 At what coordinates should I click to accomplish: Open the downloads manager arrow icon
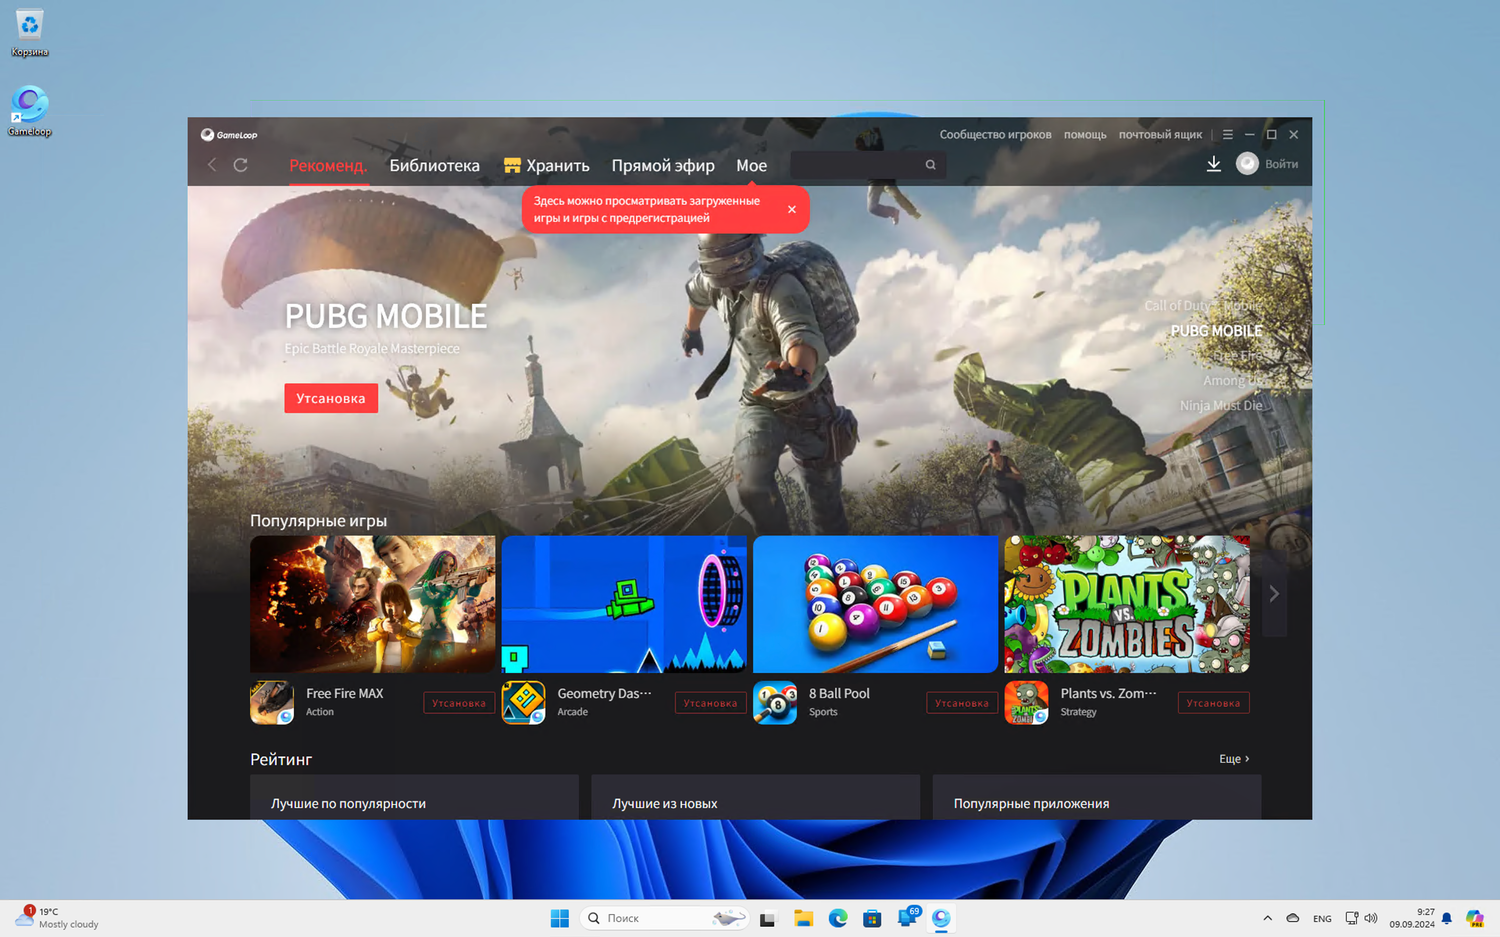pos(1213,164)
